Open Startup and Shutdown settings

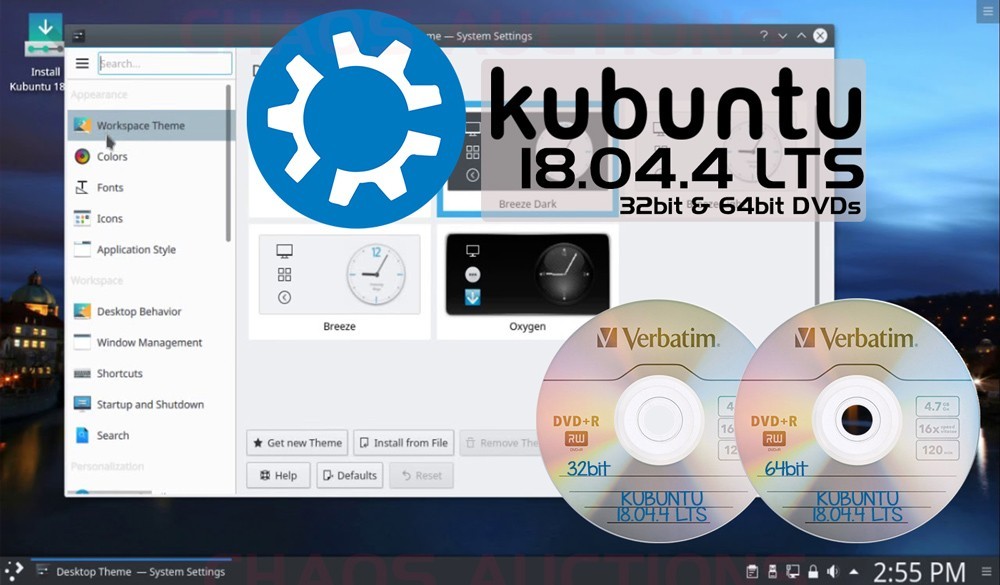click(150, 404)
